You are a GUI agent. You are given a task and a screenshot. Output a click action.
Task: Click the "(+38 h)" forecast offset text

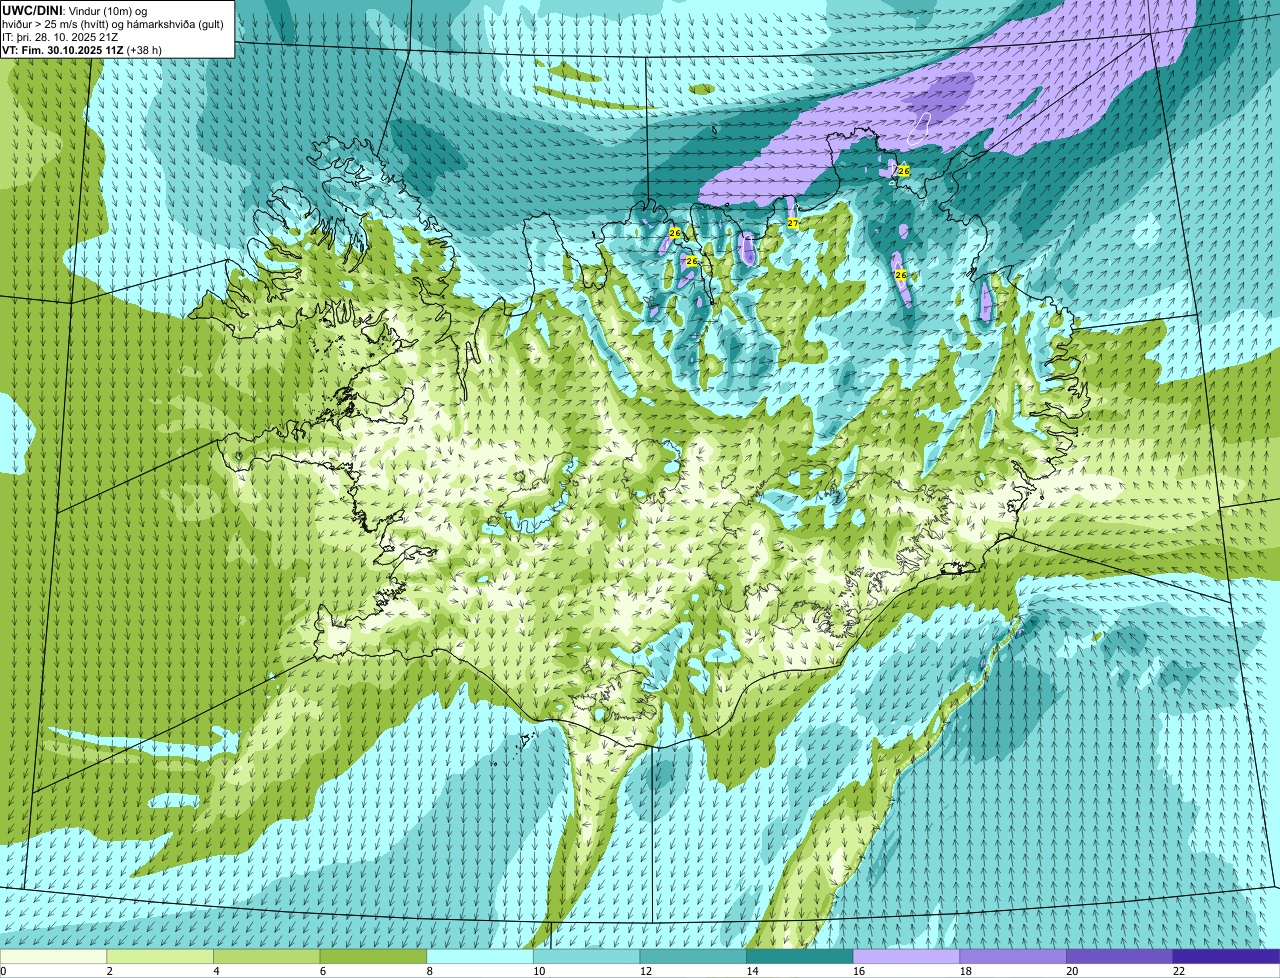point(145,50)
